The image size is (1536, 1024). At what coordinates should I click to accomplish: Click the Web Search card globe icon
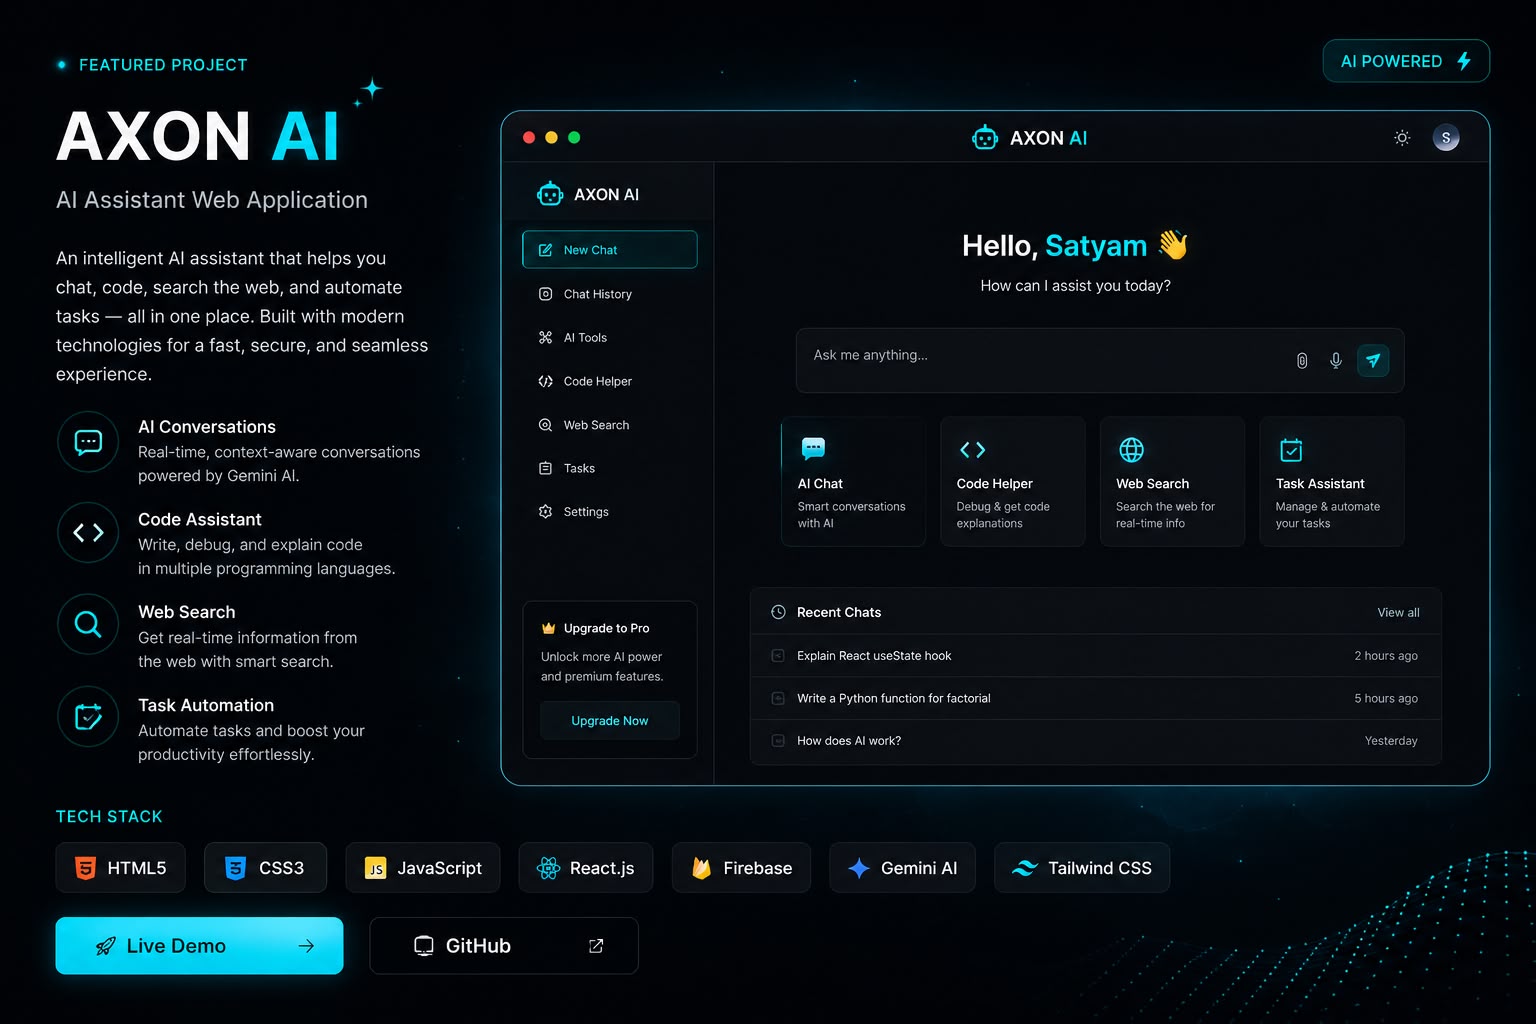(1131, 450)
